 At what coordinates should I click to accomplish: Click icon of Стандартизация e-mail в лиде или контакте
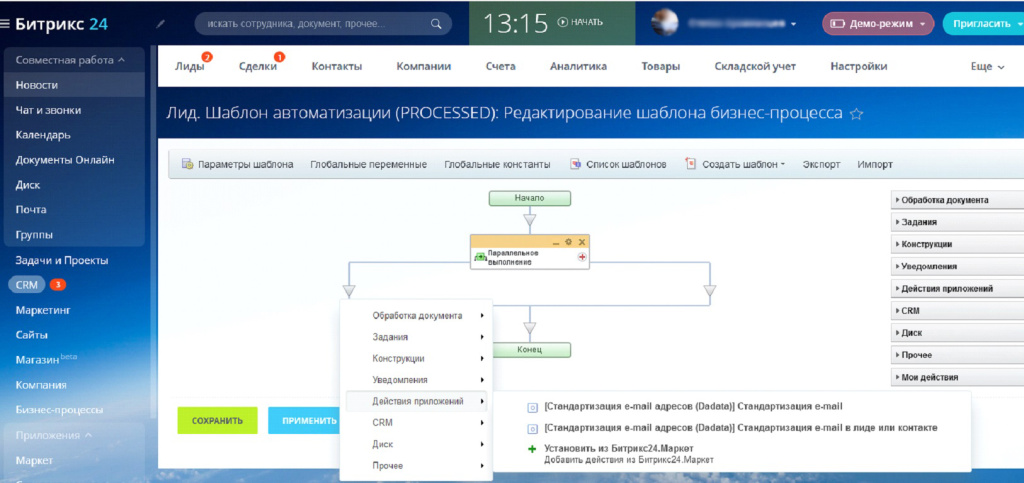[532, 429]
